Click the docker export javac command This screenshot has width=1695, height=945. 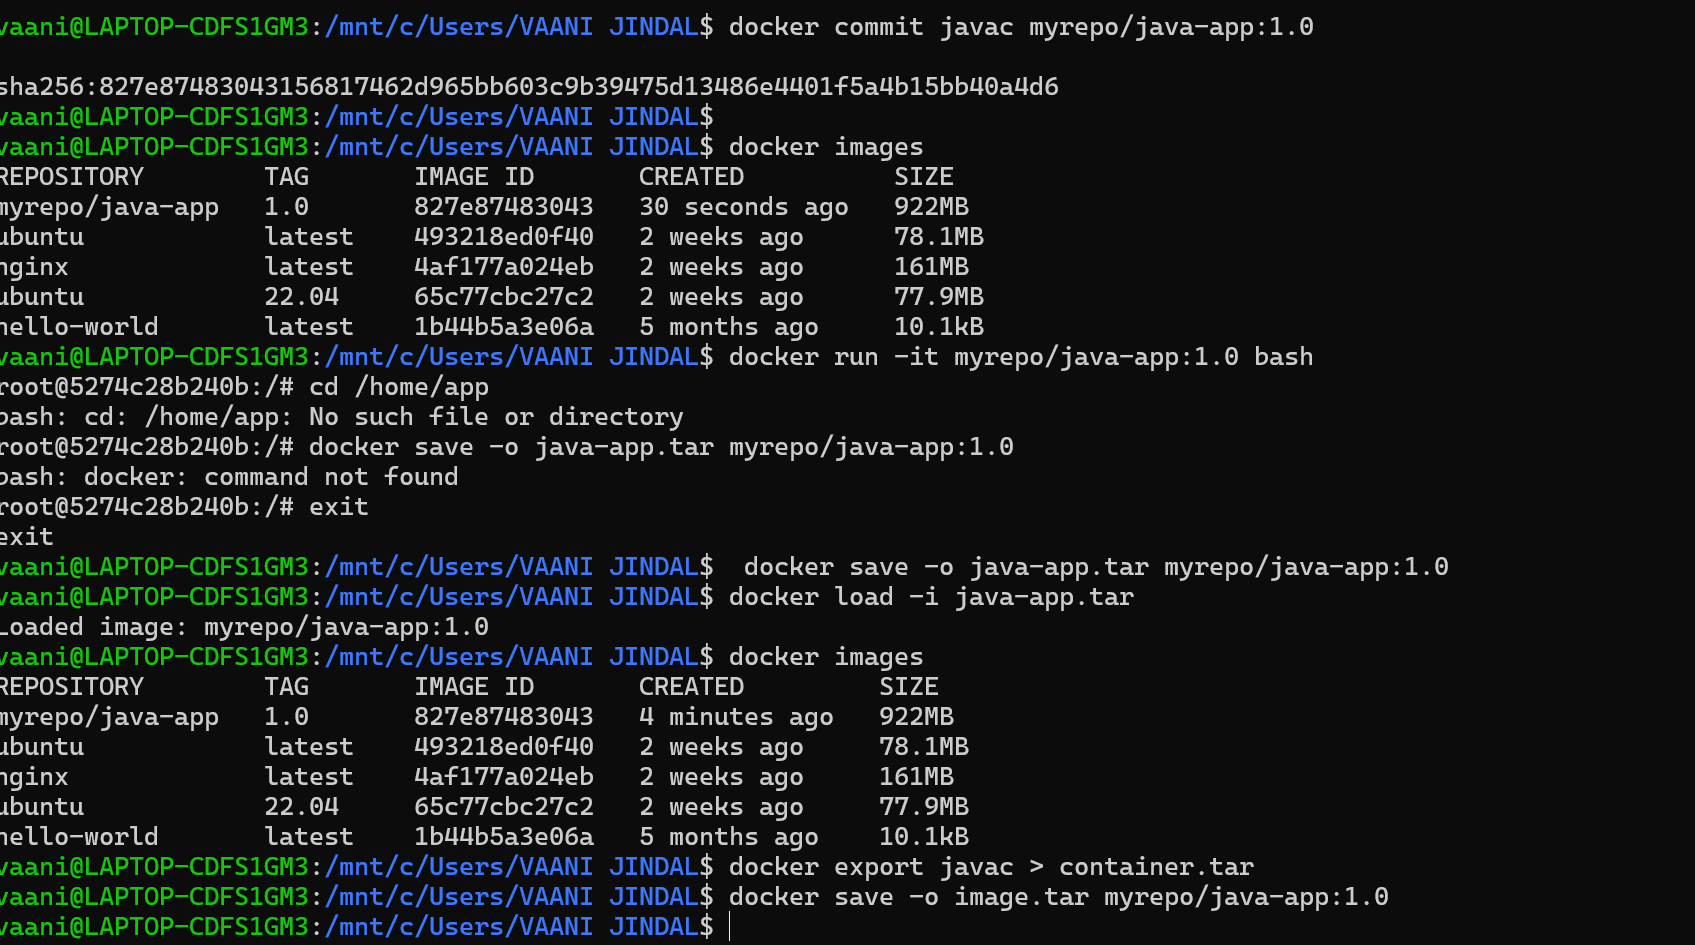pos(990,866)
